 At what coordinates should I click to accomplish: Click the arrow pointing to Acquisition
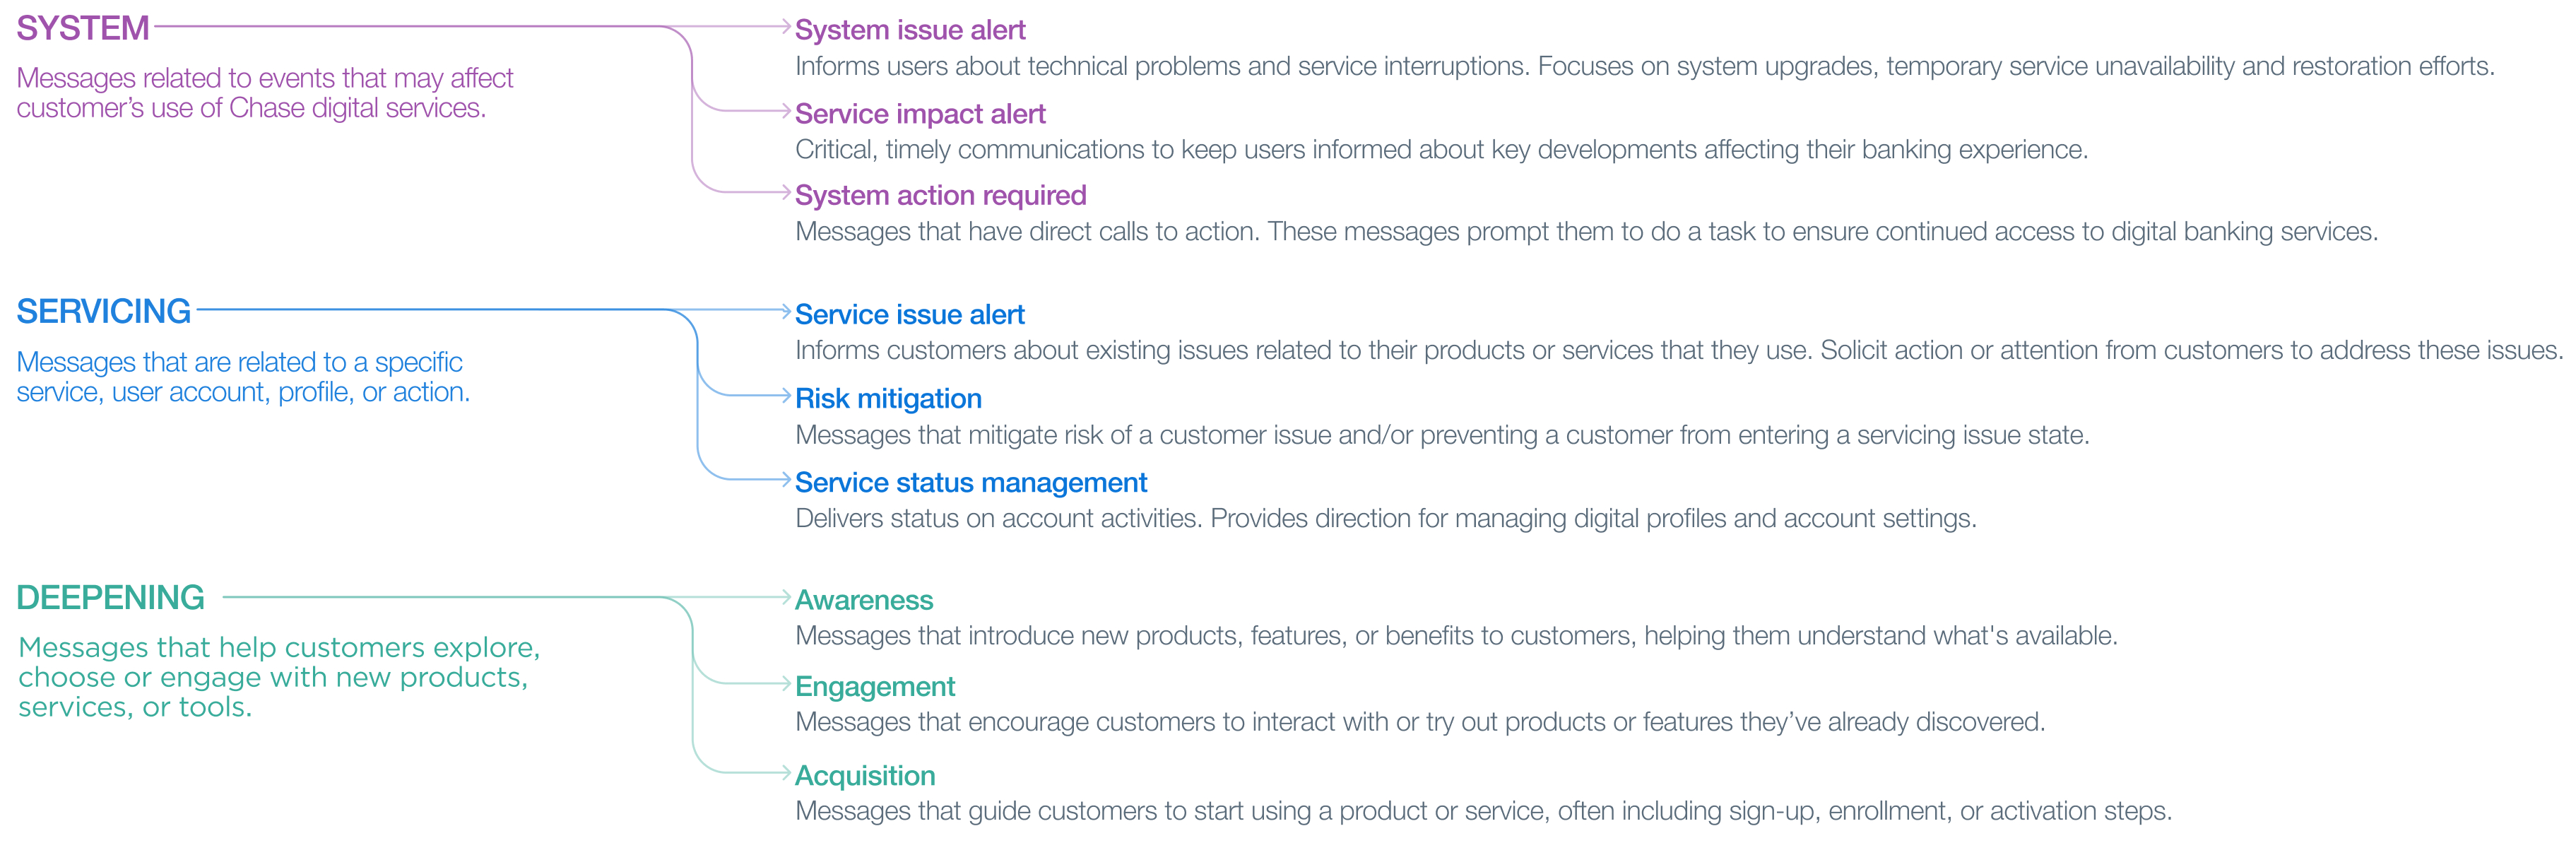(x=785, y=773)
